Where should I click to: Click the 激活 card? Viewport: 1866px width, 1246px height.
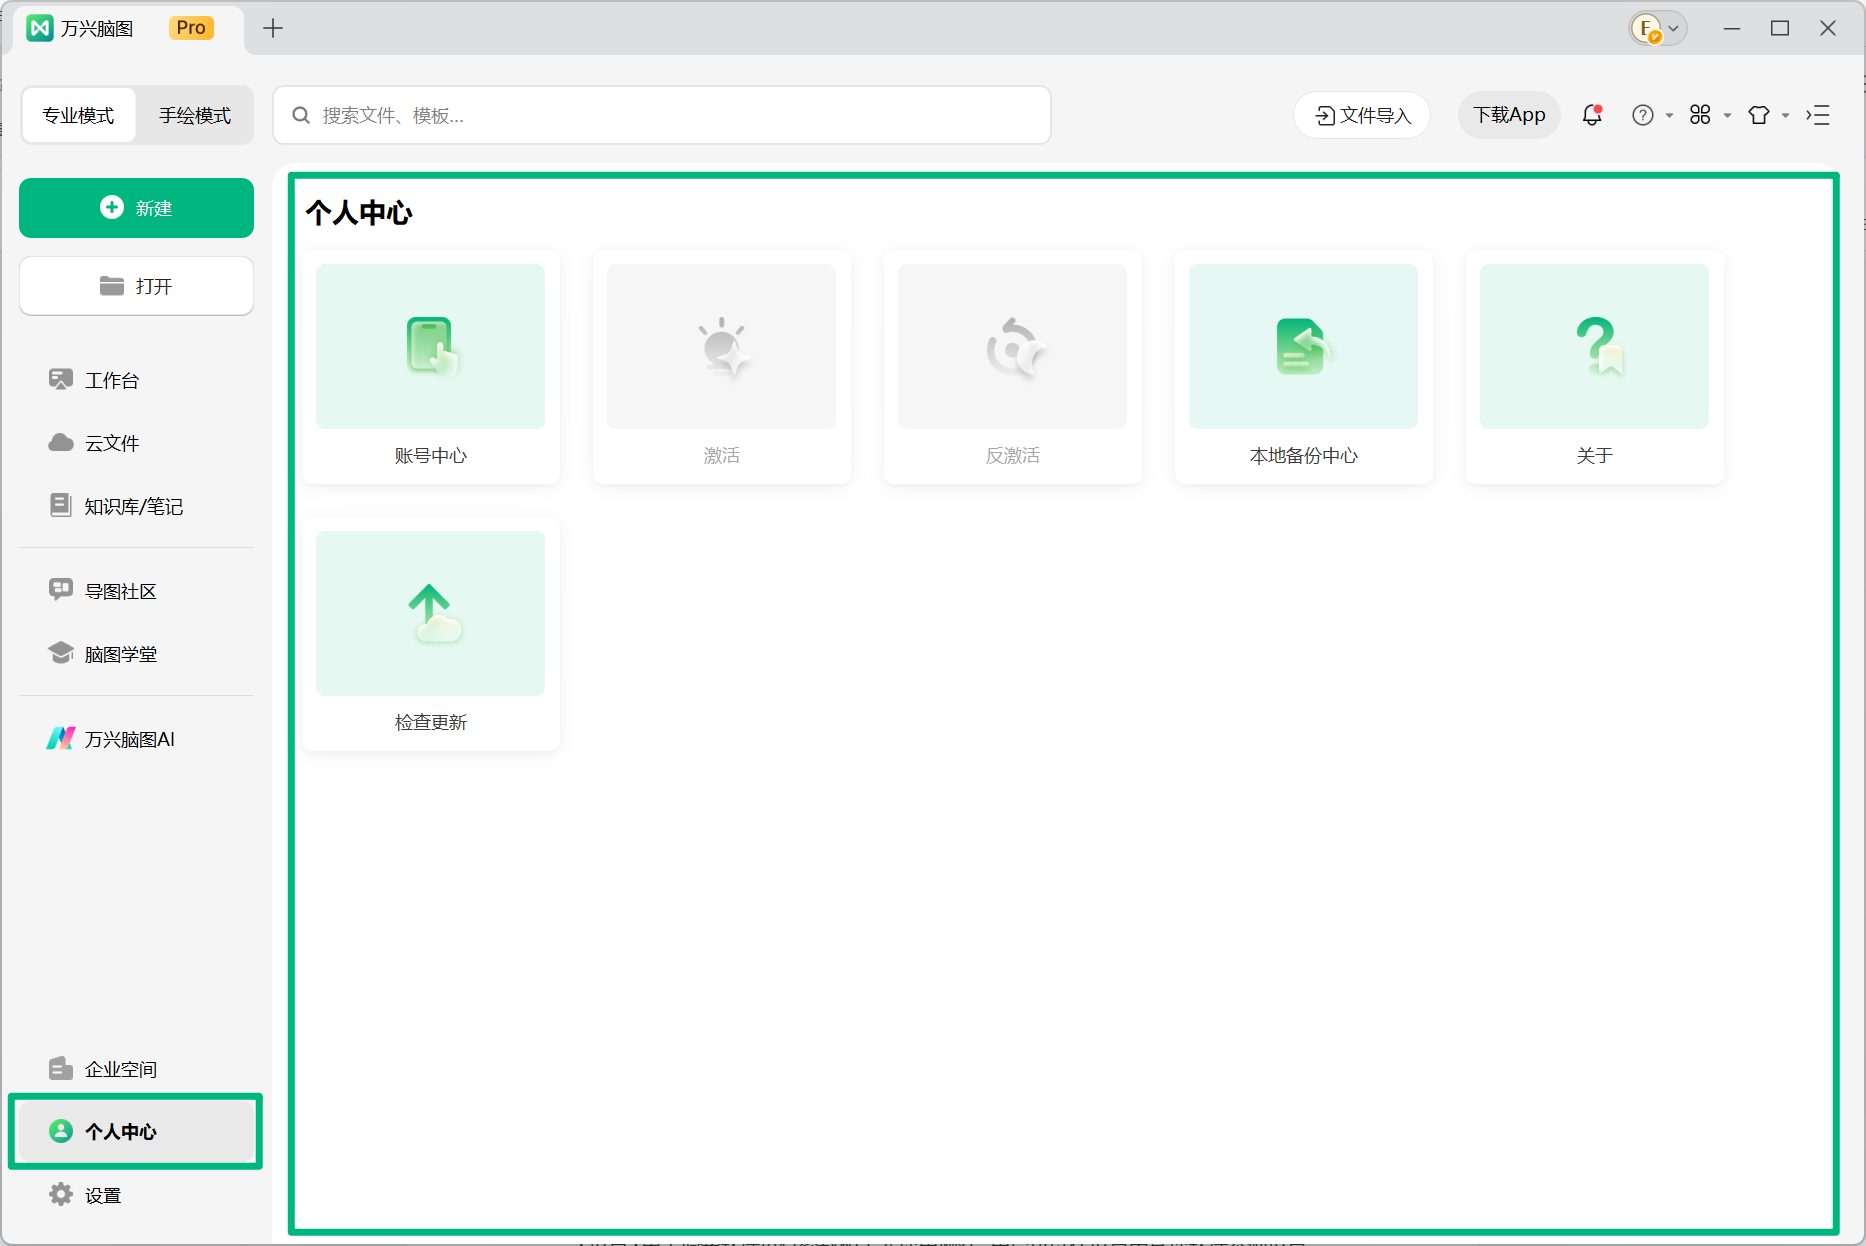click(x=722, y=367)
